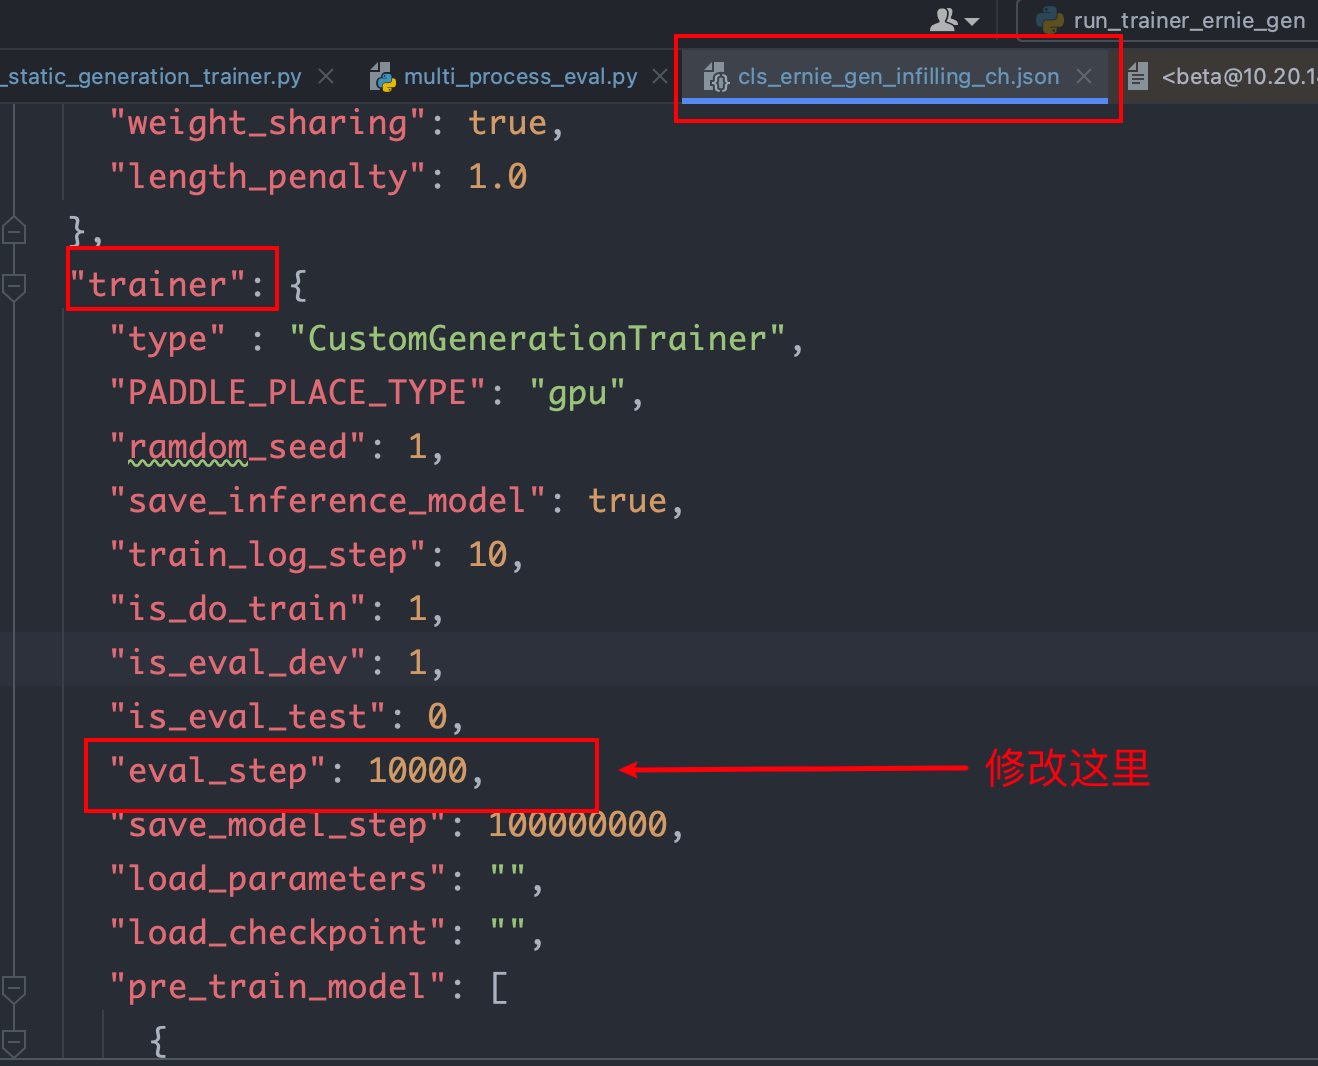The width and height of the screenshot is (1318, 1066).
Task: Switch to multi_process_eval.py tab
Action: [x=520, y=76]
